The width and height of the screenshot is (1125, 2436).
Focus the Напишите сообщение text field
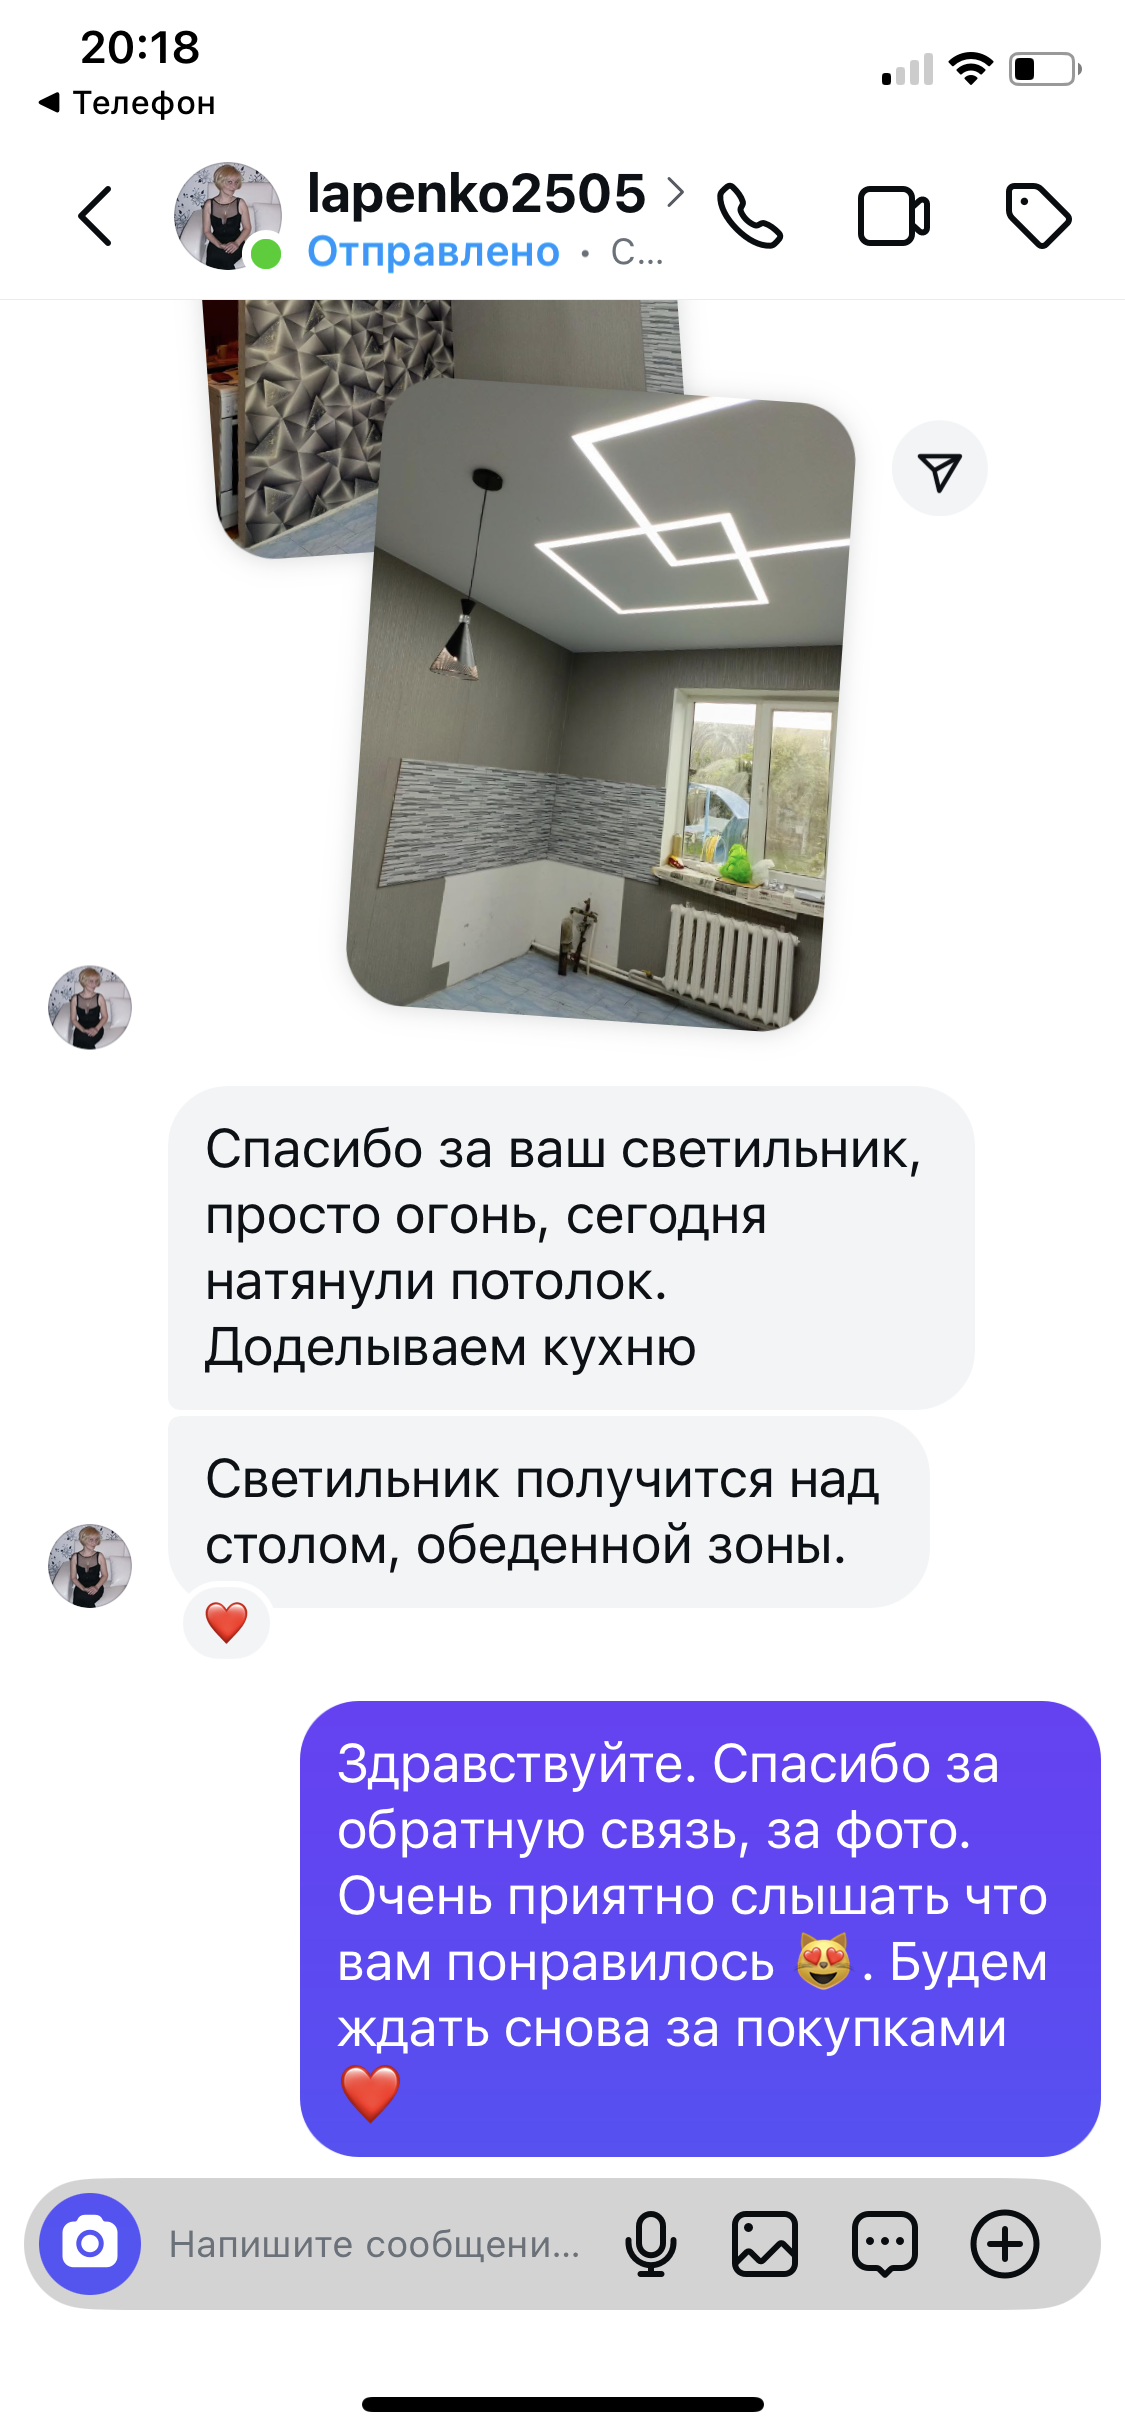(375, 2244)
